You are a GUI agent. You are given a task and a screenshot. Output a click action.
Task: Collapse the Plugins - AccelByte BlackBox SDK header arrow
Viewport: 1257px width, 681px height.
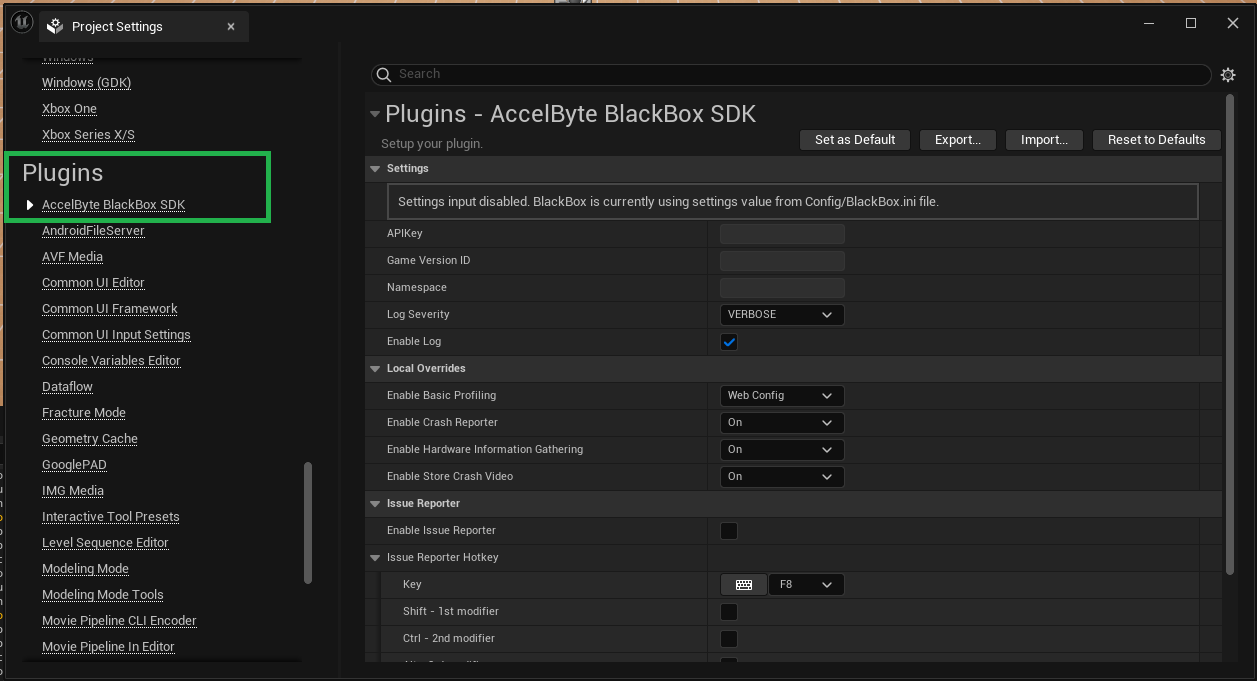[x=375, y=114]
